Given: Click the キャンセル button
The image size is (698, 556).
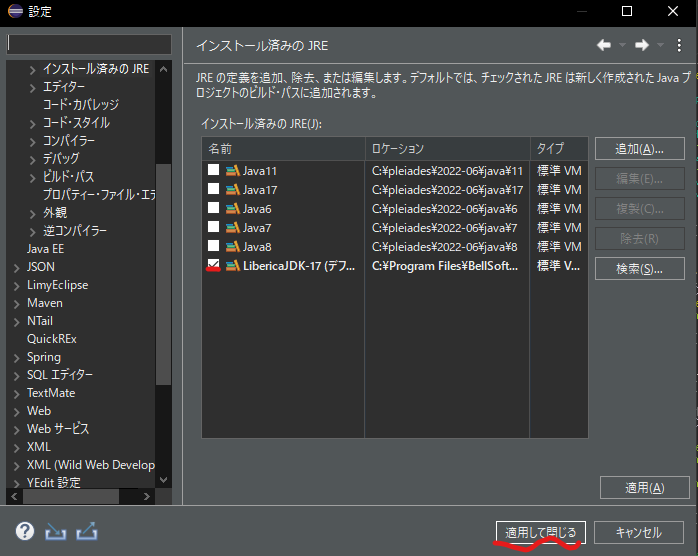Looking at the screenshot, I should 639,532.
